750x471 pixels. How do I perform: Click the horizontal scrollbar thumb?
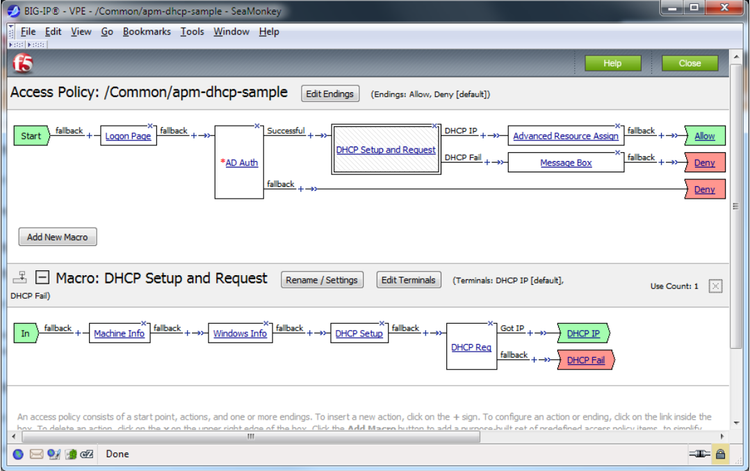pyautogui.click(x=251, y=437)
